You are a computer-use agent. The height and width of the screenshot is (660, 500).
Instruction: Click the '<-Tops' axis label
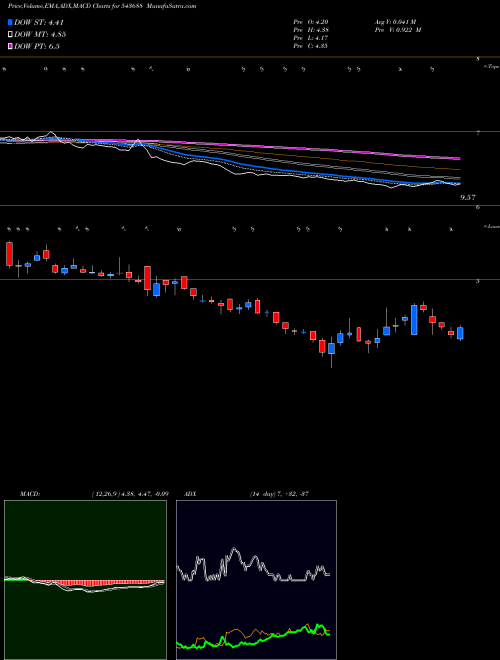click(491, 67)
